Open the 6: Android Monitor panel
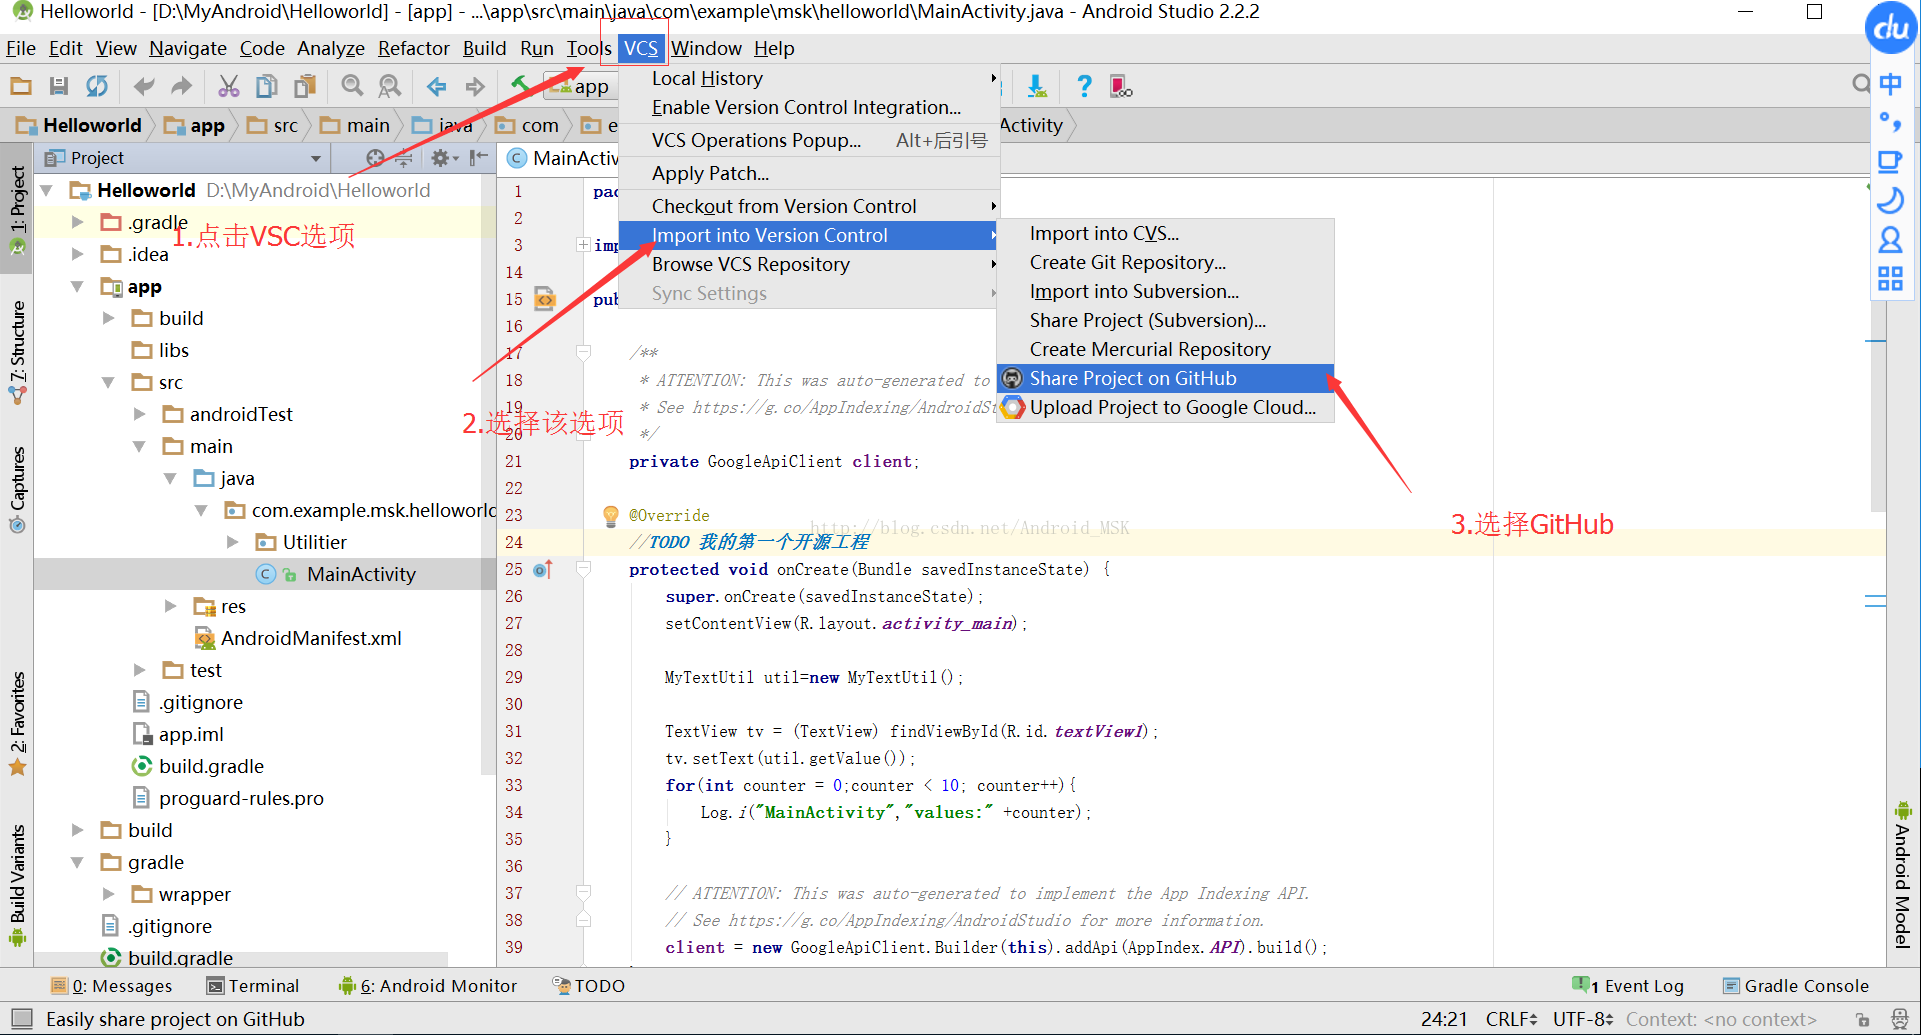The image size is (1921, 1035). 428,986
